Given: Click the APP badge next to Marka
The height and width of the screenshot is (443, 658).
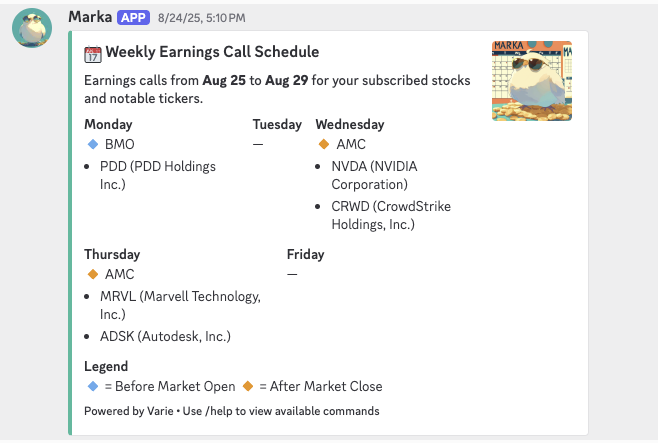Looking at the screenshot, I should click(133, 18).
